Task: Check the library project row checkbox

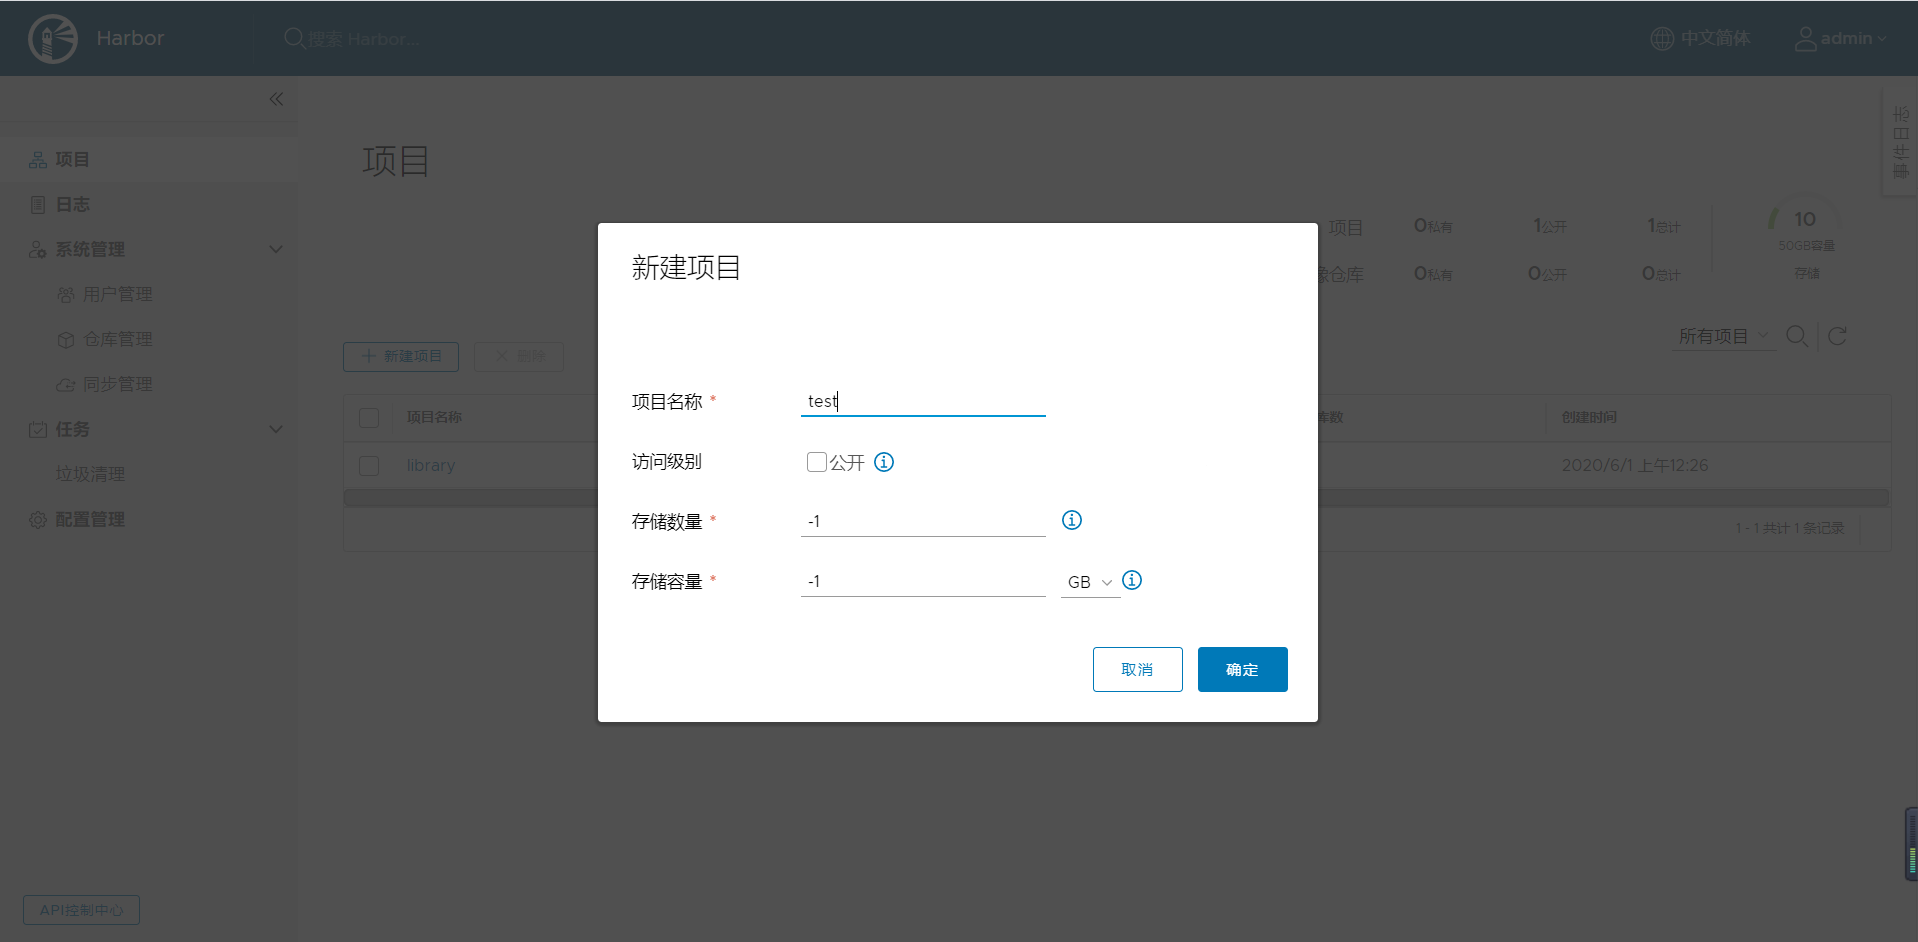Action: (x=369, y=466)
